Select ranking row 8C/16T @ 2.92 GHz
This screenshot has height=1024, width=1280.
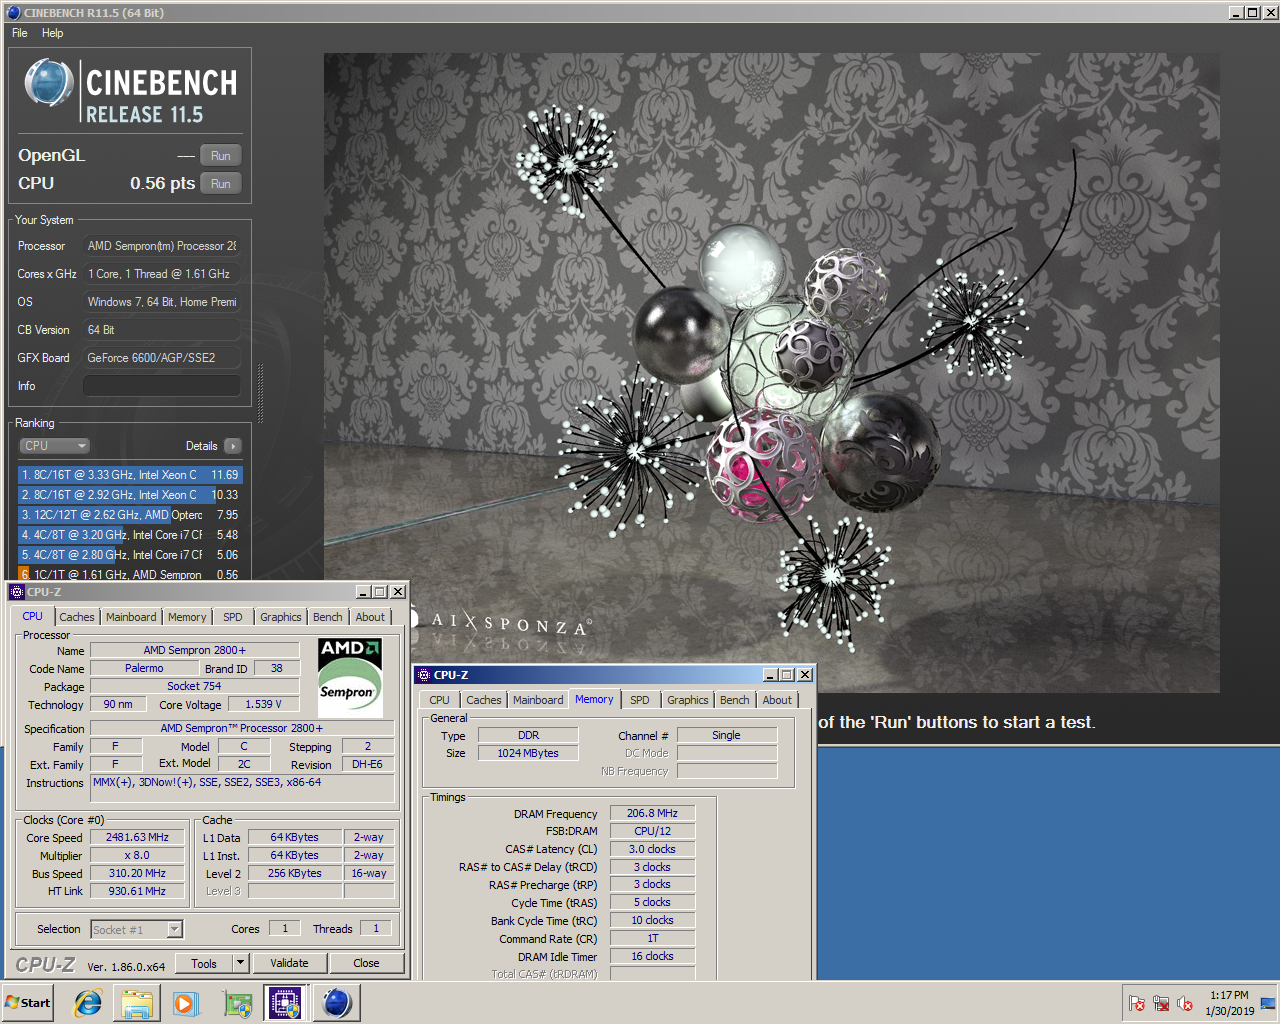130,495
